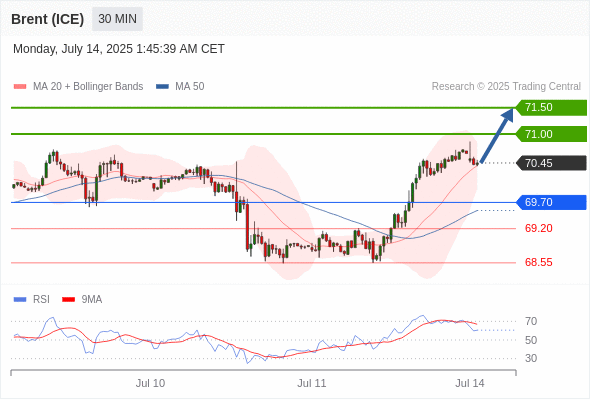Click the Research © 2025 Trading Central link
Image resolution: width=590 pixels, height=400 pixels.
tap(506, 87)
